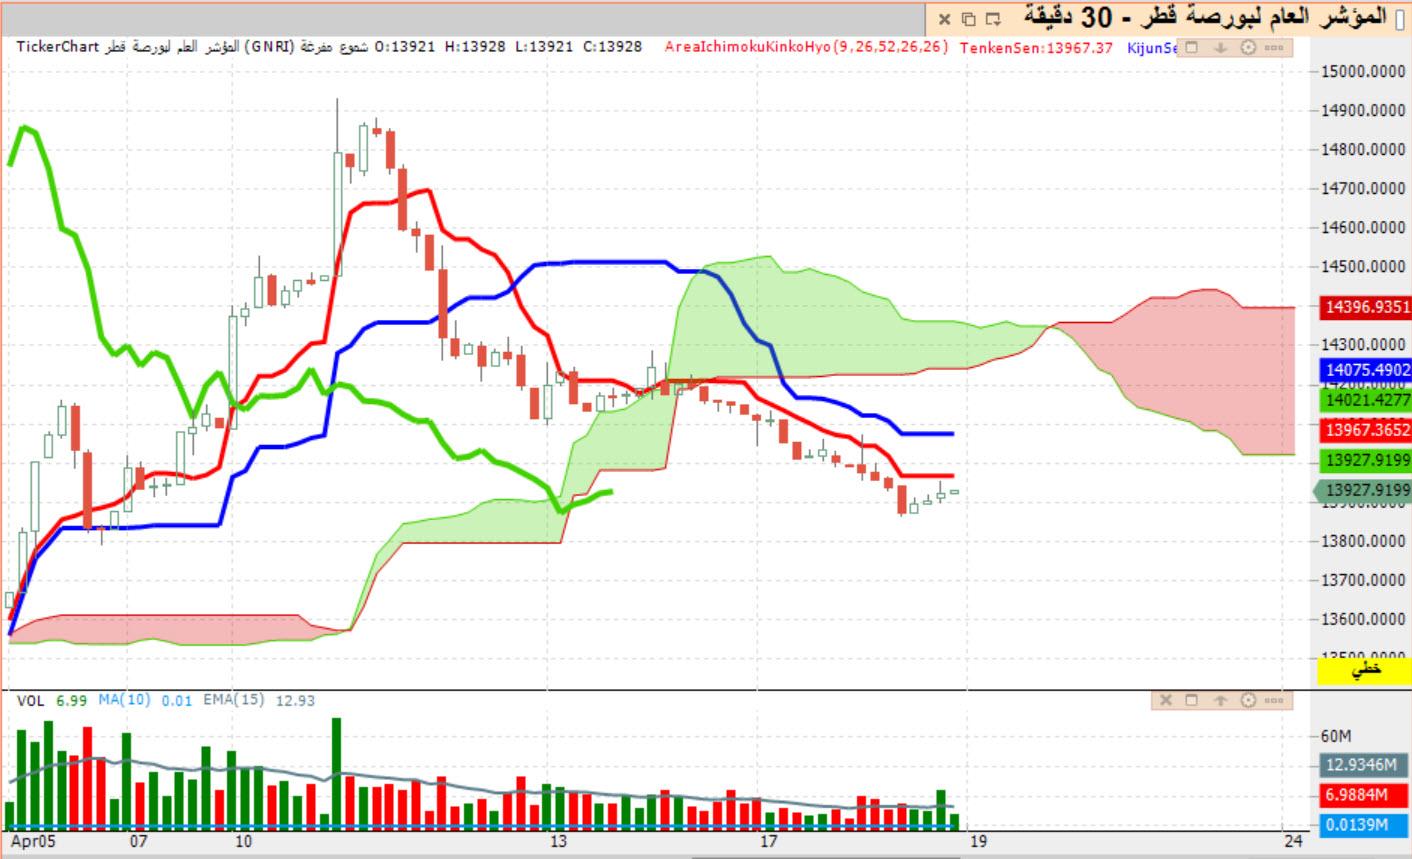Image resolution: width=1412 pixels, height=859 pixels.
Task: Close the volume panel
Action: pyautogui.click(x=1165, y=700)
